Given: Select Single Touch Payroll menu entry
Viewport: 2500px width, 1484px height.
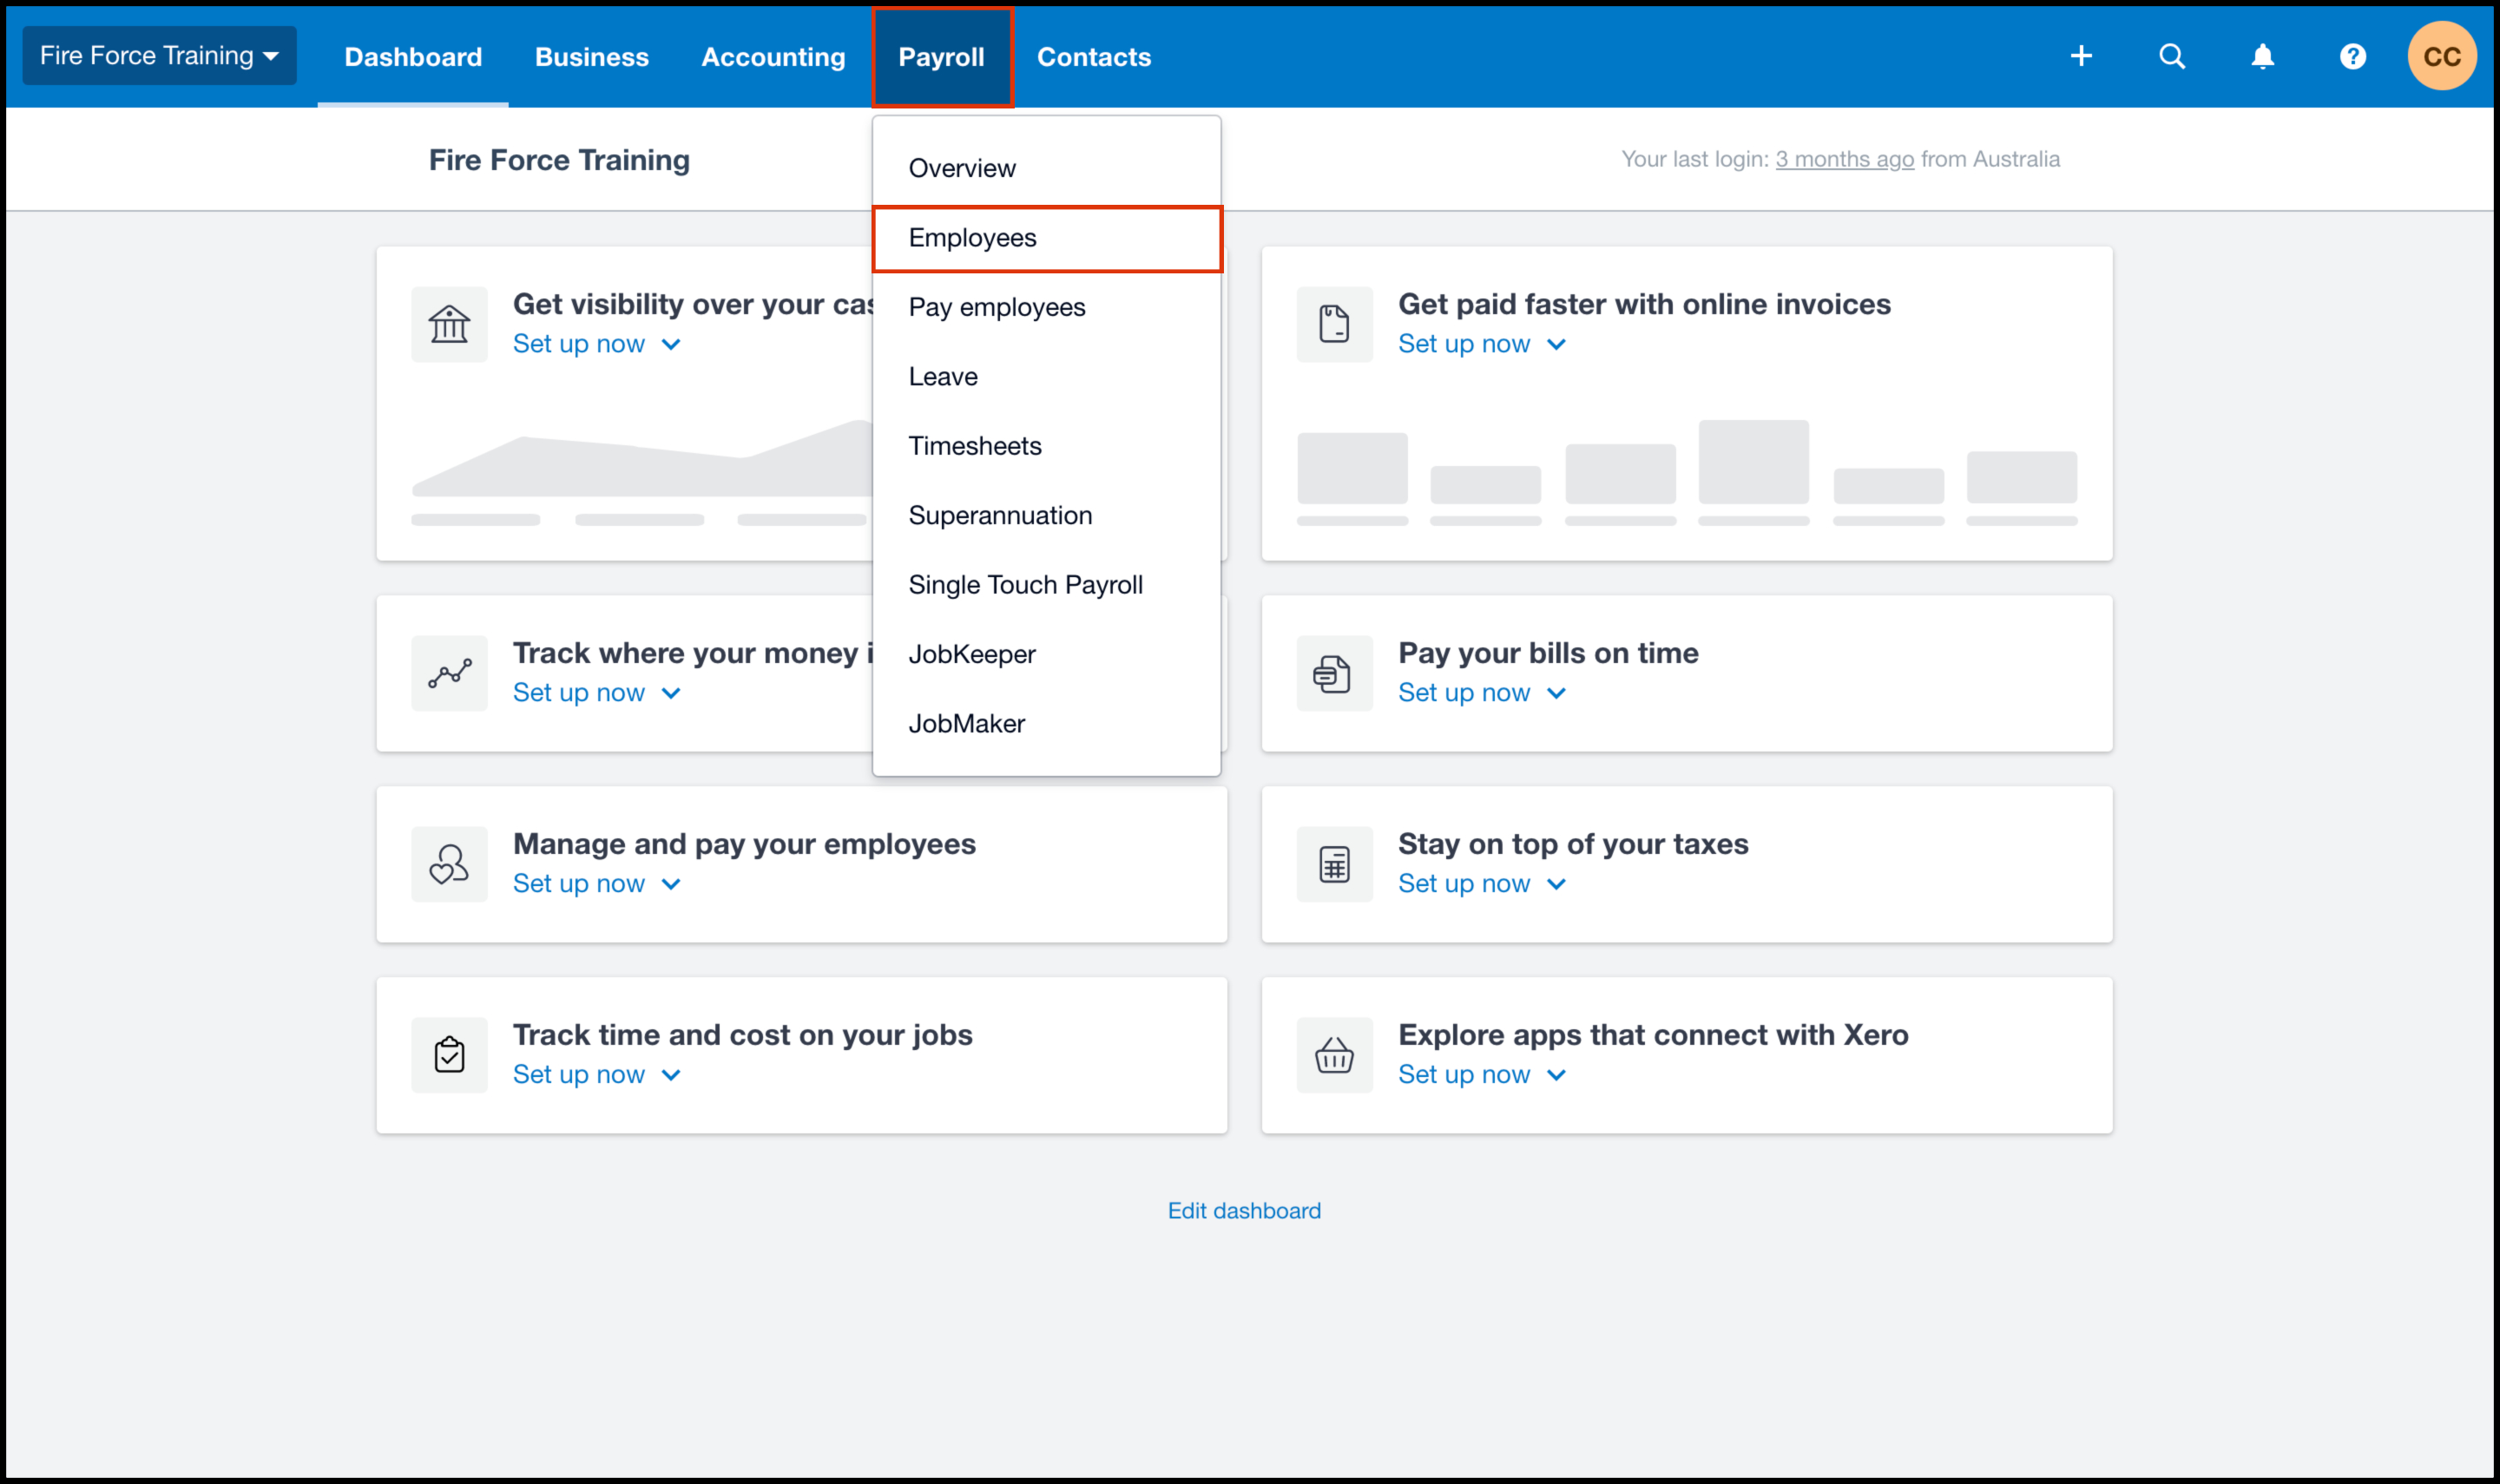Looking at the screenshot, I should [x=1025, y=585].
